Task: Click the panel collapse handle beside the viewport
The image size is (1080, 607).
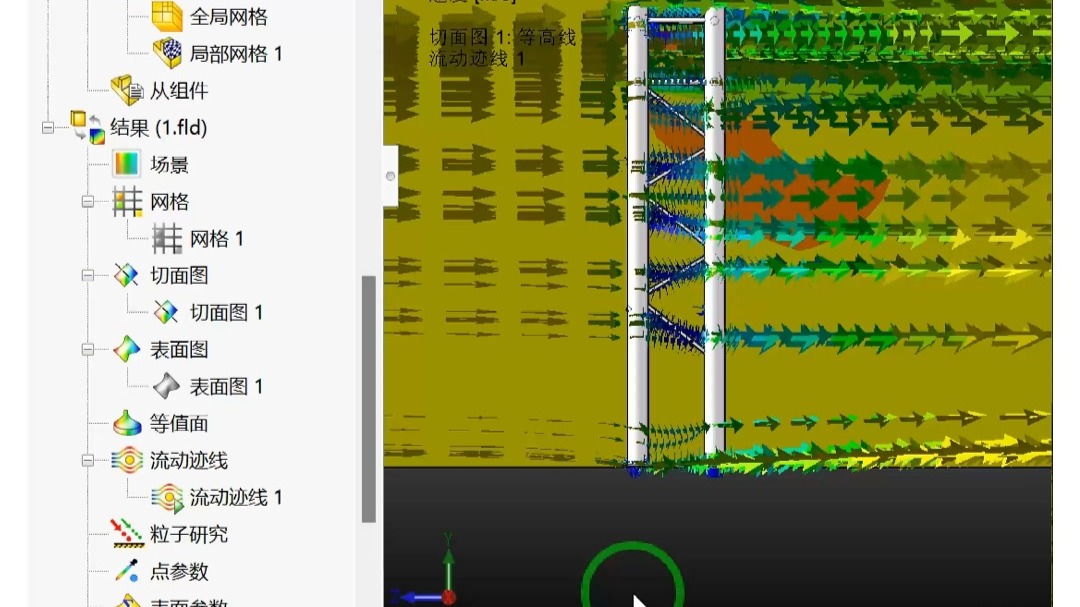Action: click(391, 176)
